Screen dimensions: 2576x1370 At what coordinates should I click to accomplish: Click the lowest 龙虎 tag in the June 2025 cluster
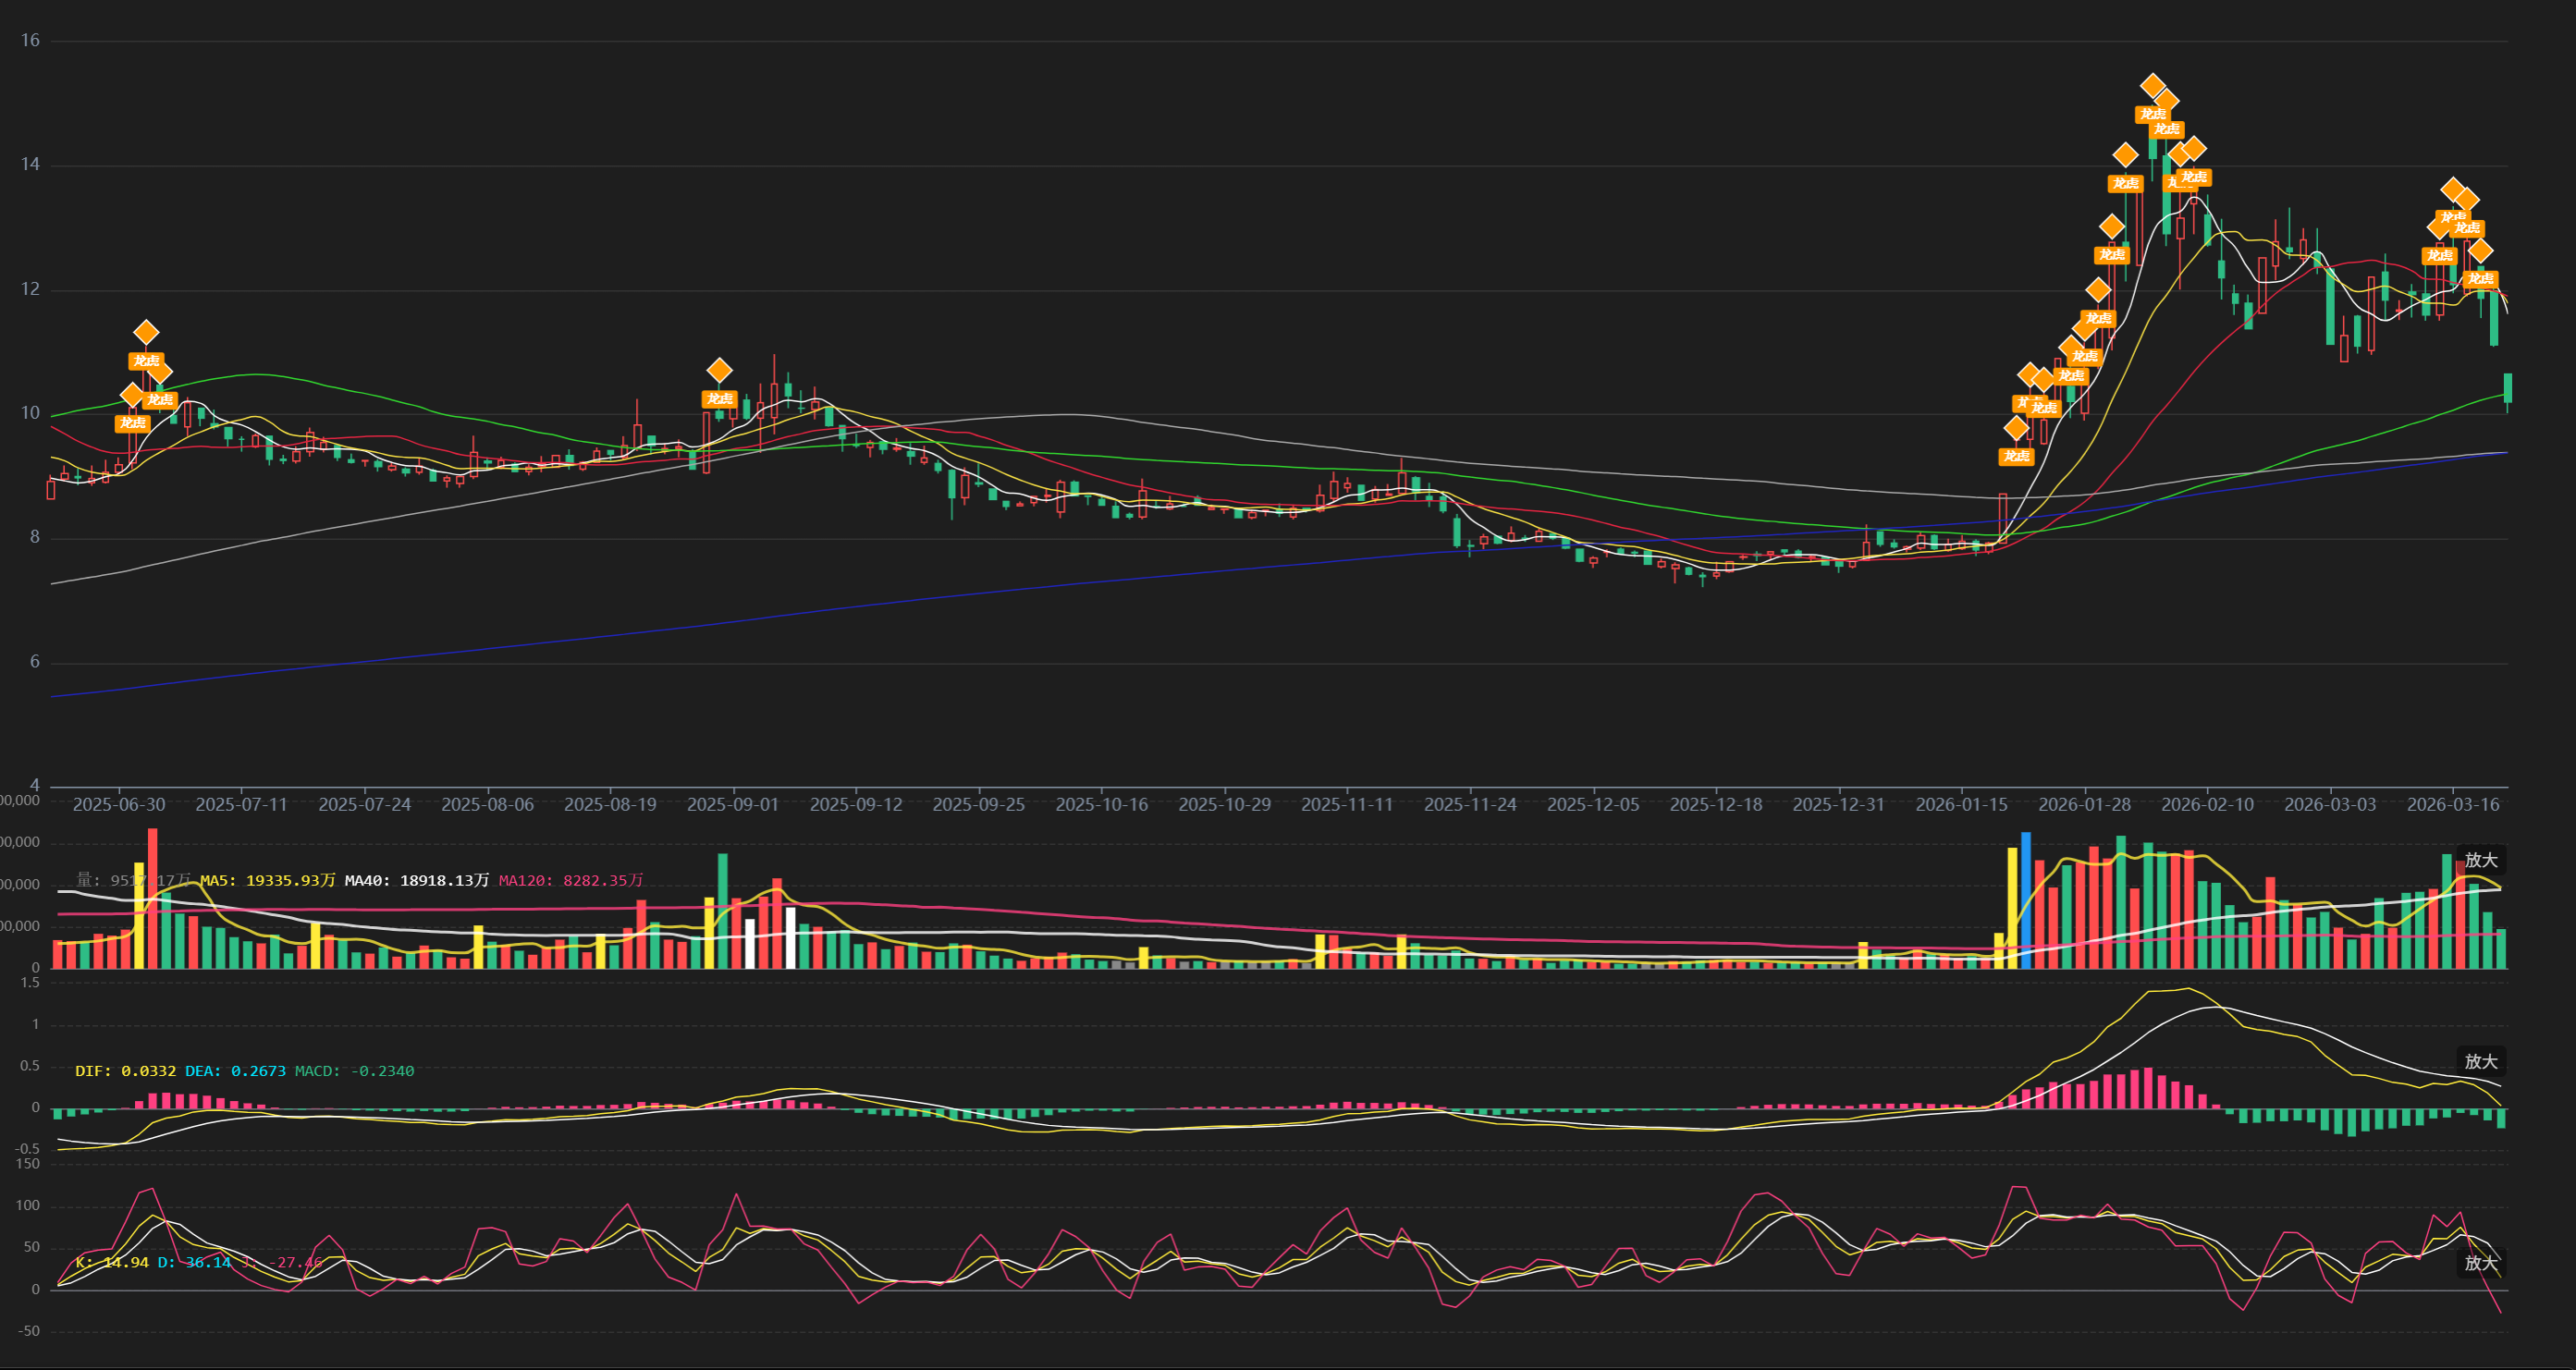pyautogui.click(x=132, y=423)
